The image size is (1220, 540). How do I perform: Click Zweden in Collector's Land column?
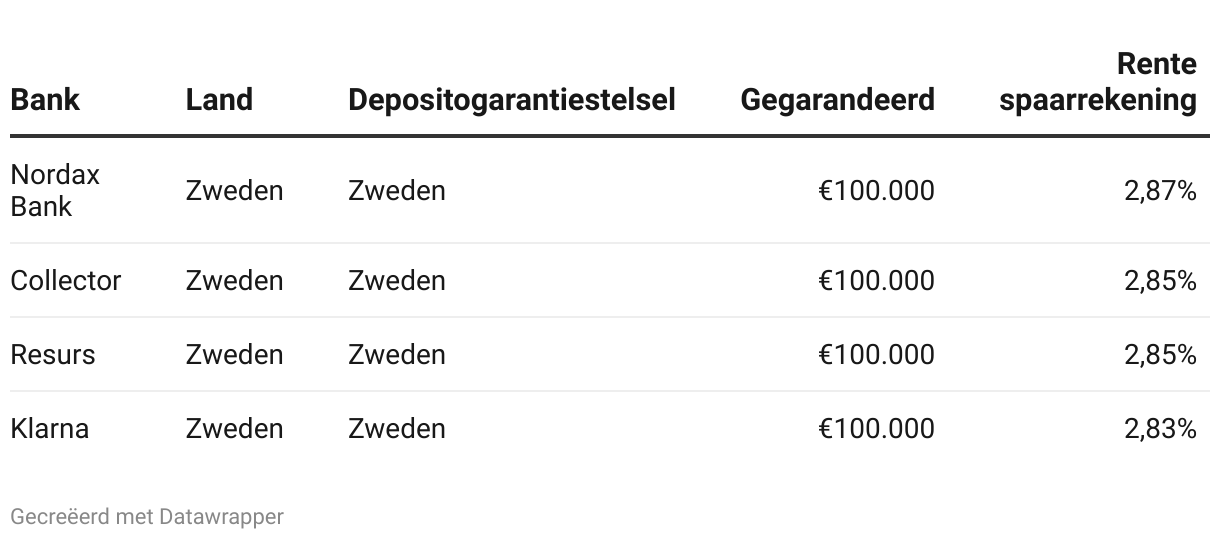click(x=234, y=281)
